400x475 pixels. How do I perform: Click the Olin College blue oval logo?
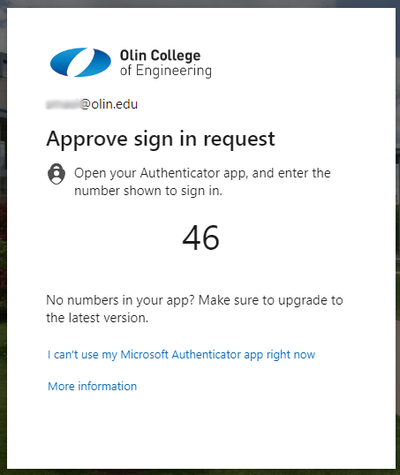[80, 62]
